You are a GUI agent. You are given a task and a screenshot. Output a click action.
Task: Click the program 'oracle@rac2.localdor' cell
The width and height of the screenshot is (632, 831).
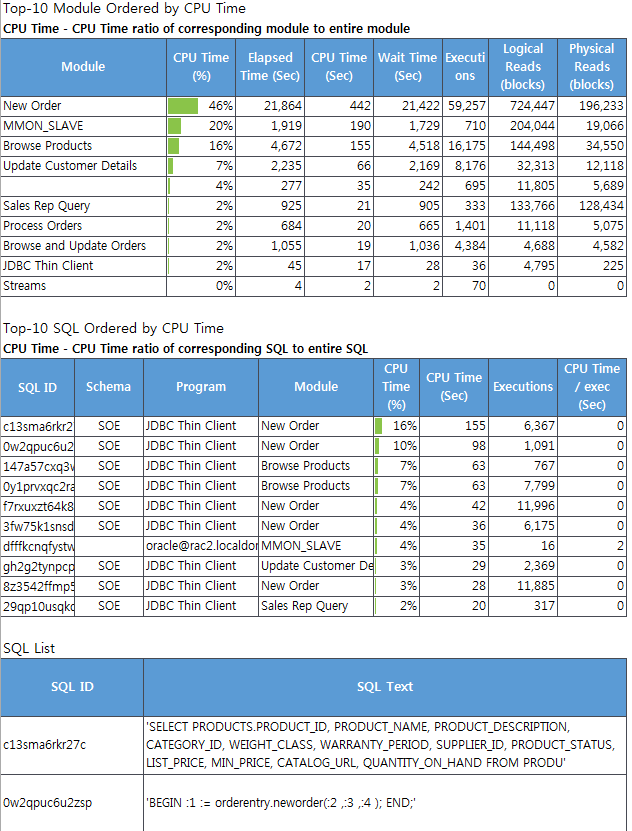201,546
